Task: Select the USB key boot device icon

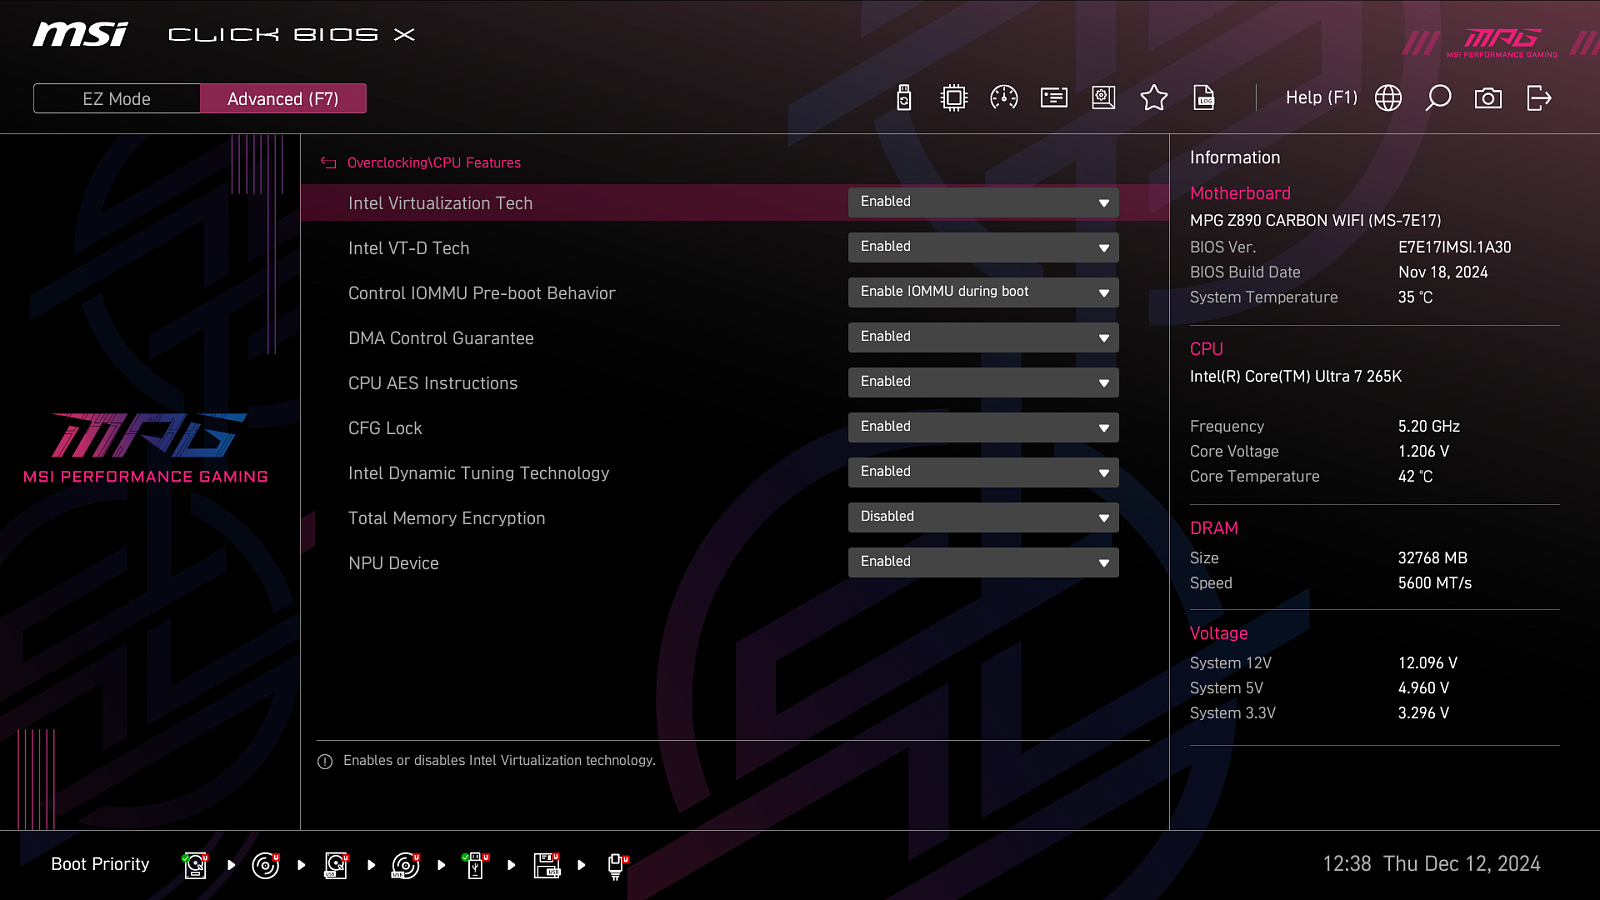Action: (x=476, y=865)
